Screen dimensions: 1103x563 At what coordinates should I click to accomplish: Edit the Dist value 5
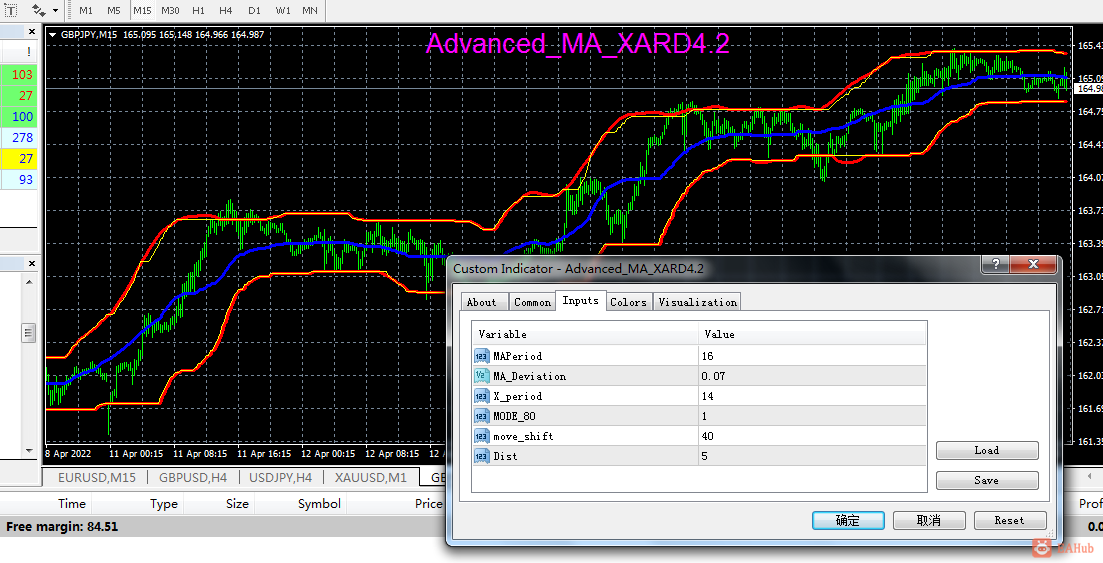point(812,456)
